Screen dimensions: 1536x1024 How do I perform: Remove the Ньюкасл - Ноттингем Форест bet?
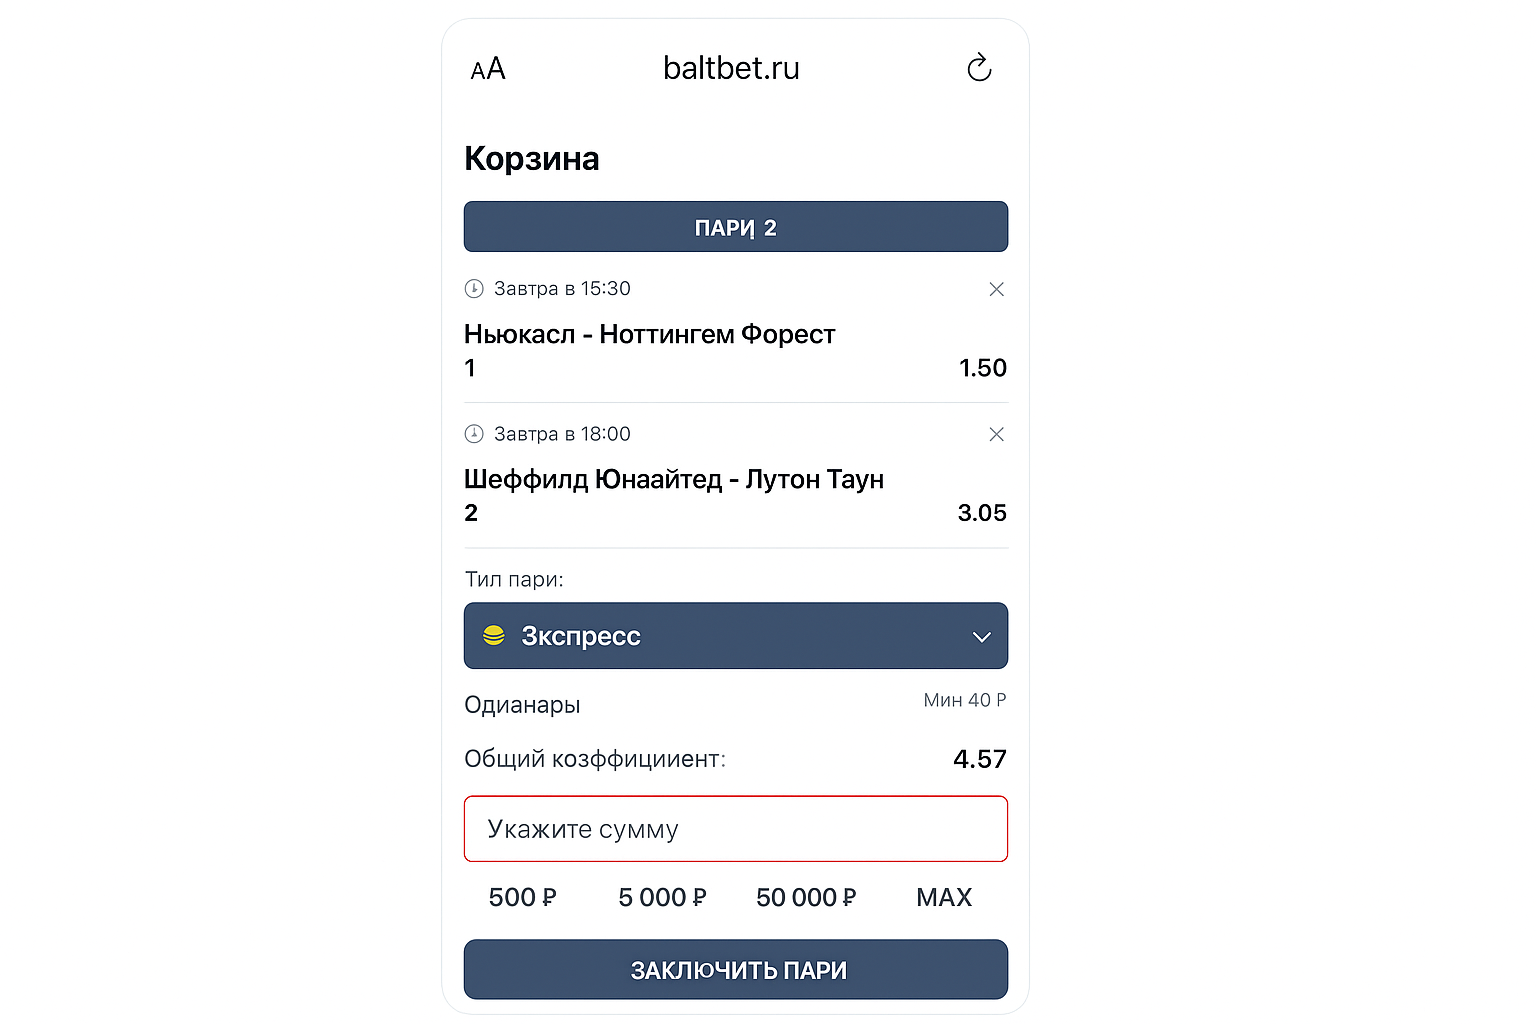pyautogui.click(x=996, y=289)
